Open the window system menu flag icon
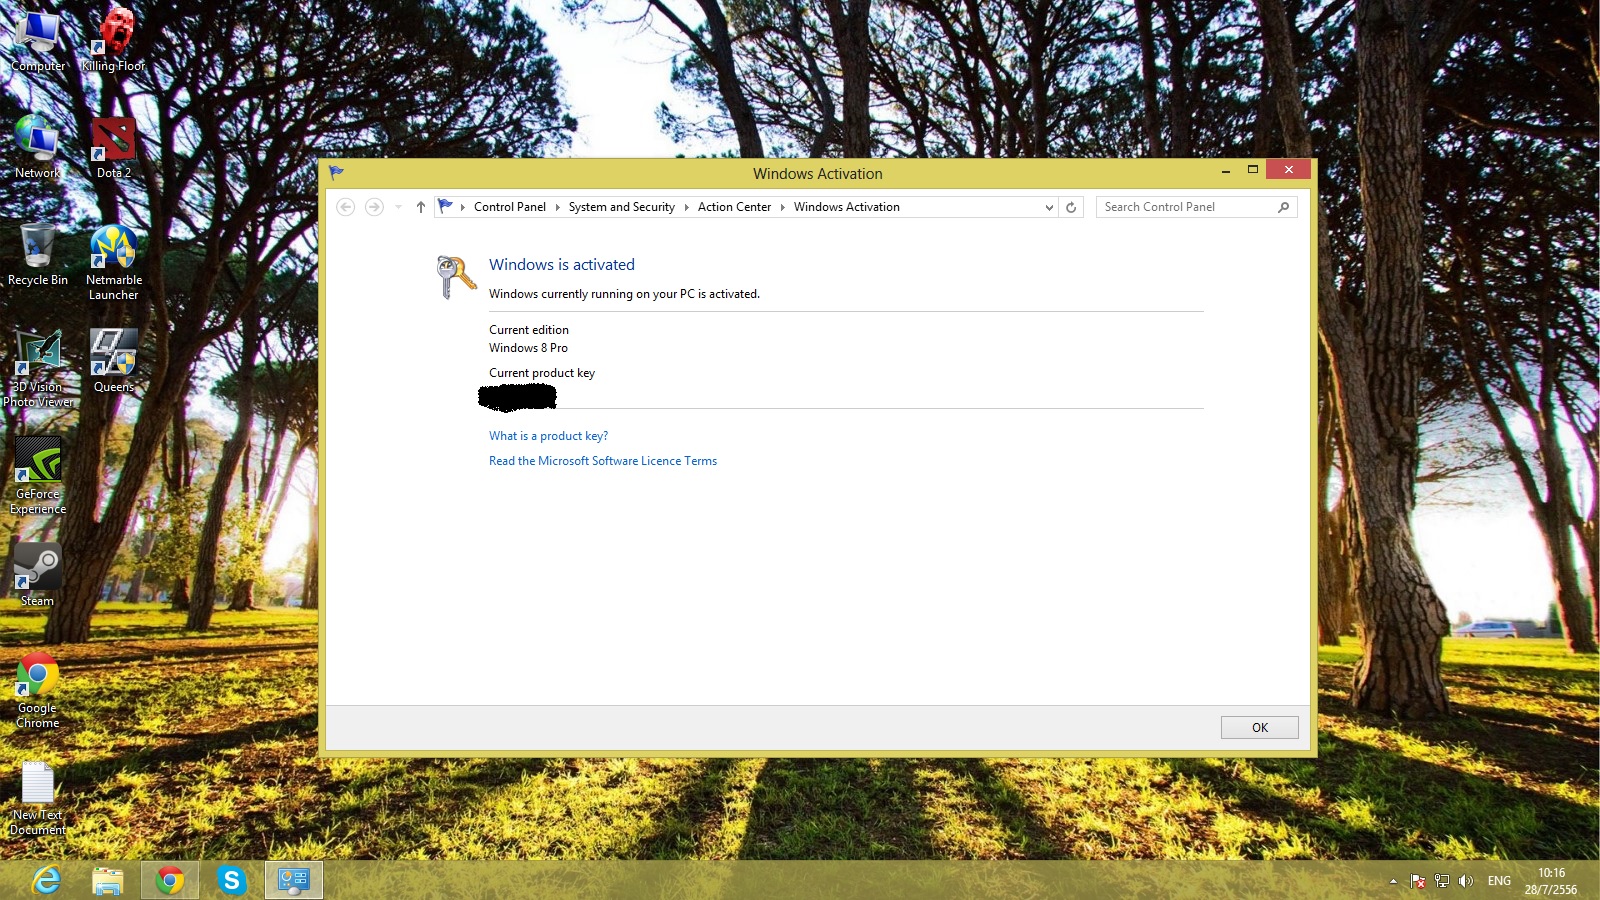1600x900 pixels. (x=337, y=173)
